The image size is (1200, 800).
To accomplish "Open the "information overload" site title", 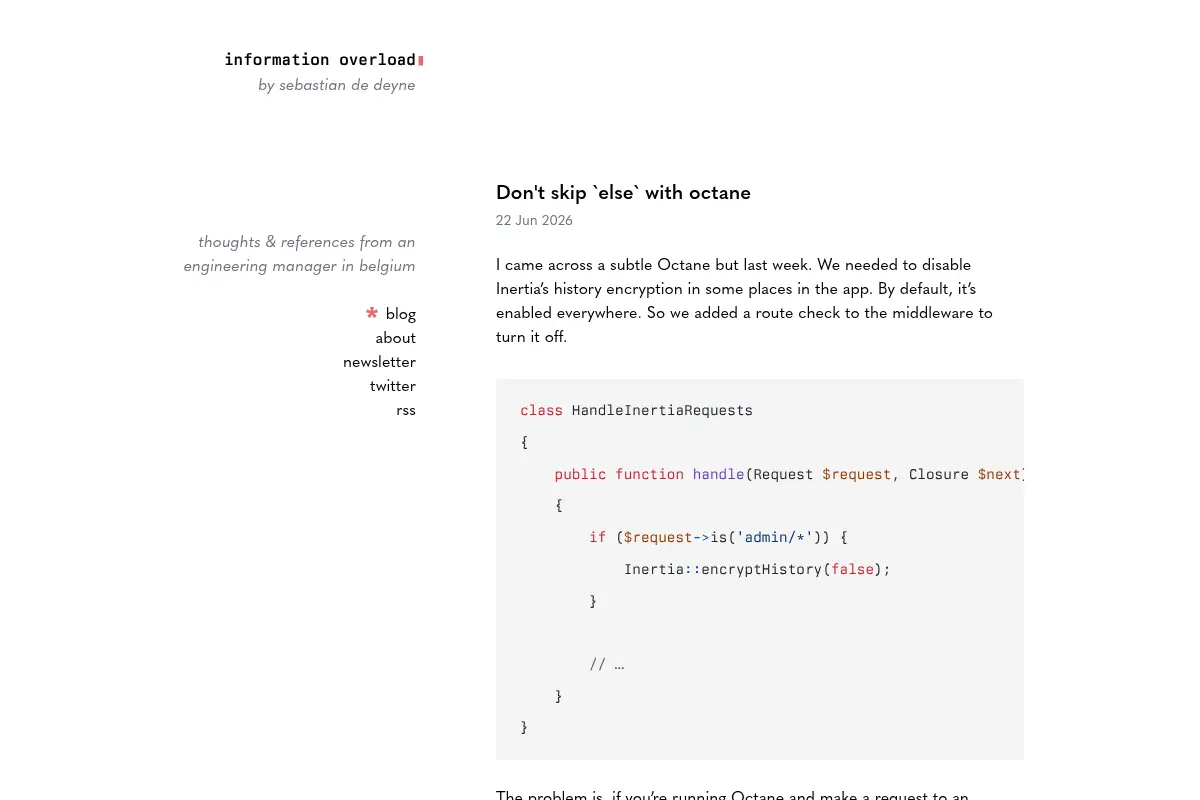I will (320, 60).
